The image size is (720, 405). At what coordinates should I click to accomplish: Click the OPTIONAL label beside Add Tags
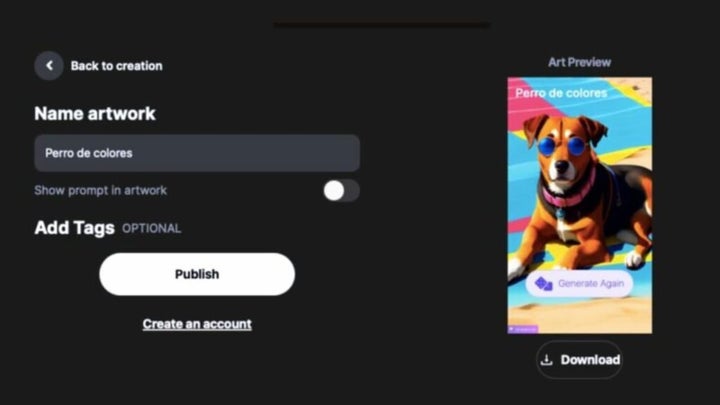pos(152,229)
